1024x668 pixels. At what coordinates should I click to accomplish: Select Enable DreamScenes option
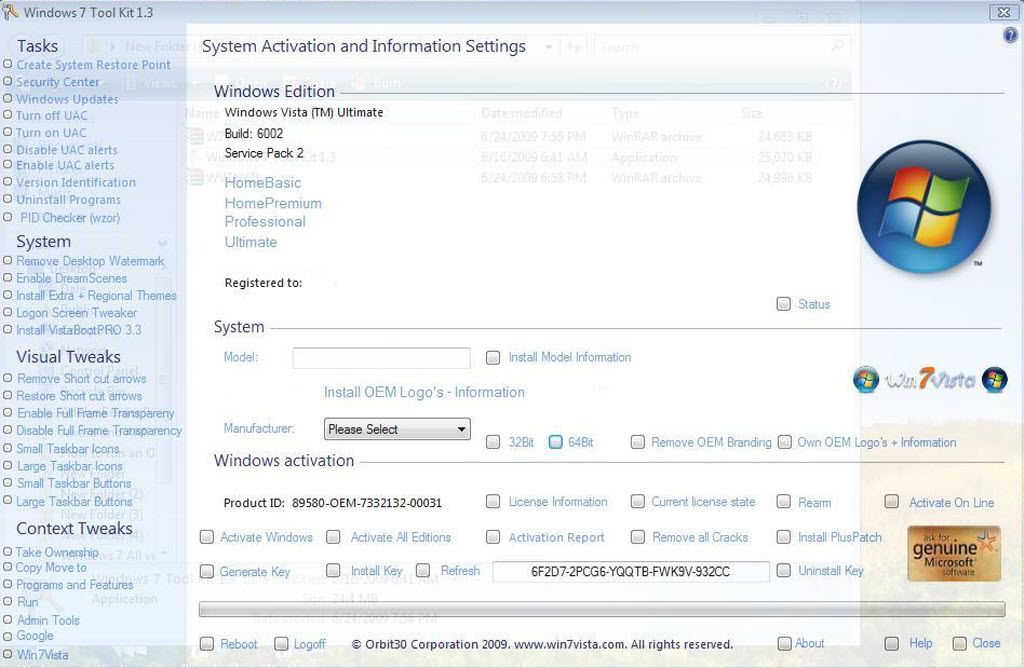(8, 278)
